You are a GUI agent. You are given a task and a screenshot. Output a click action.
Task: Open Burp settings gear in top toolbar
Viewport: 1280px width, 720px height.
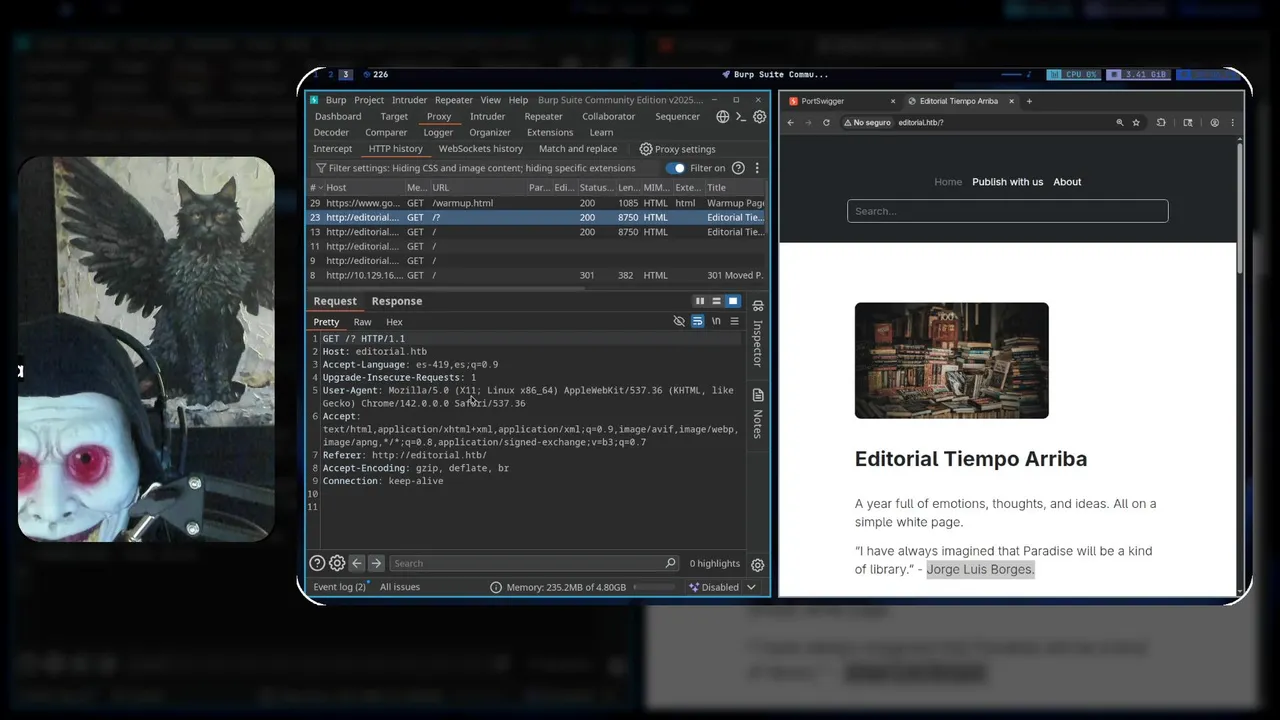(760, 117)
